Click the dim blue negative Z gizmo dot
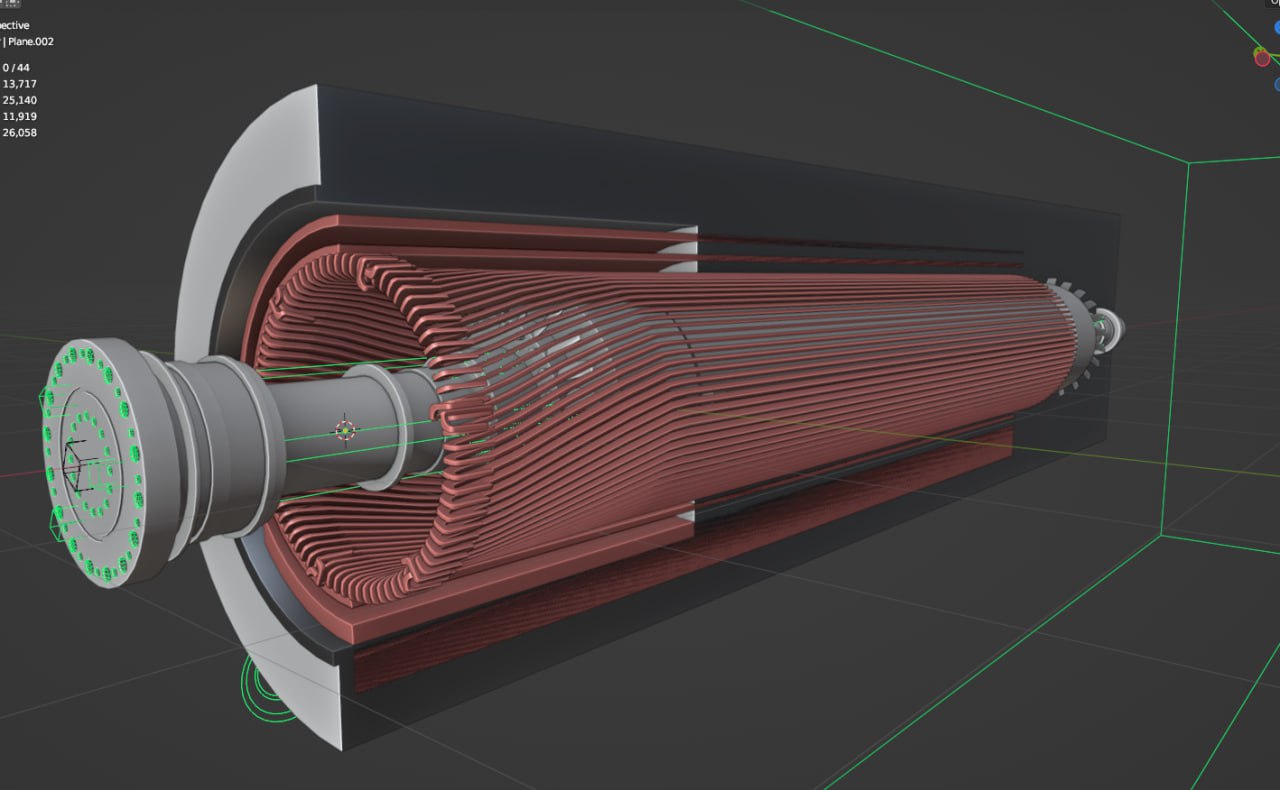 [x=1277, y=85]
